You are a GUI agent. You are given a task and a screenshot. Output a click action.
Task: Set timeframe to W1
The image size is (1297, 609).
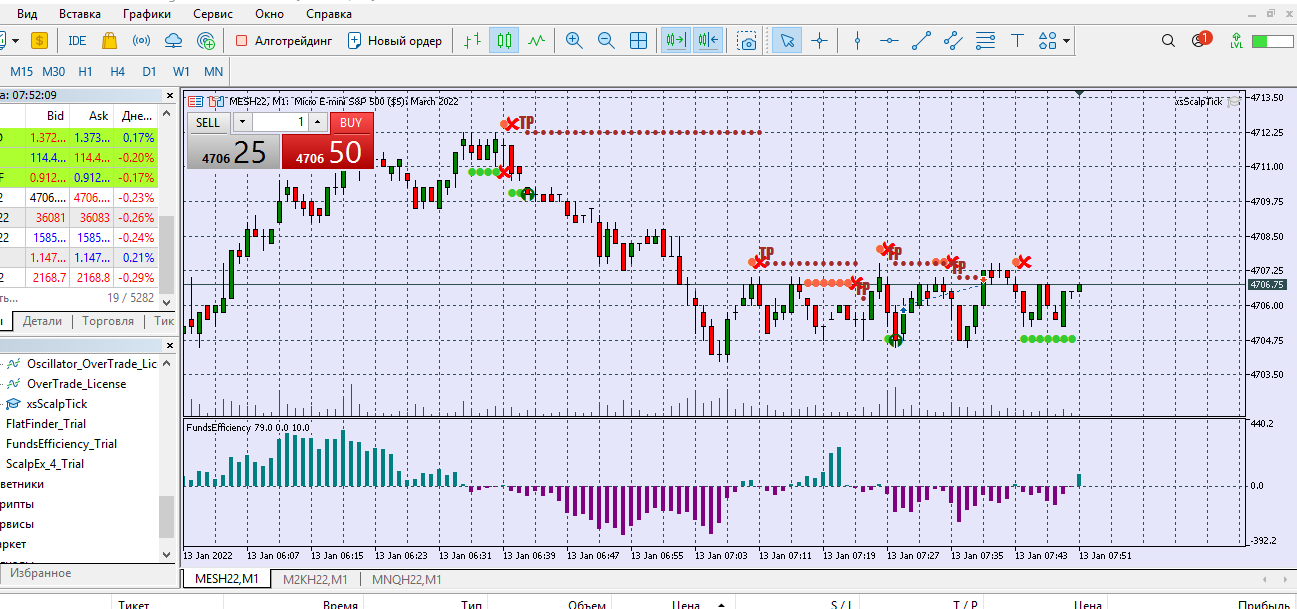(x=181, y=72)
